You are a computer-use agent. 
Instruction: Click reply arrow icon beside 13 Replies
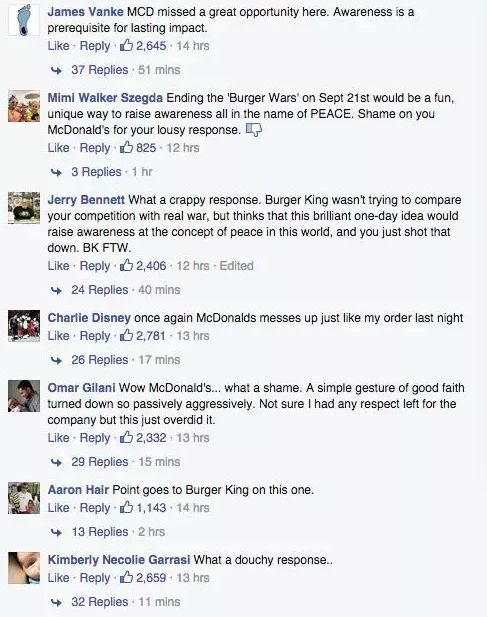click(57, 532)
